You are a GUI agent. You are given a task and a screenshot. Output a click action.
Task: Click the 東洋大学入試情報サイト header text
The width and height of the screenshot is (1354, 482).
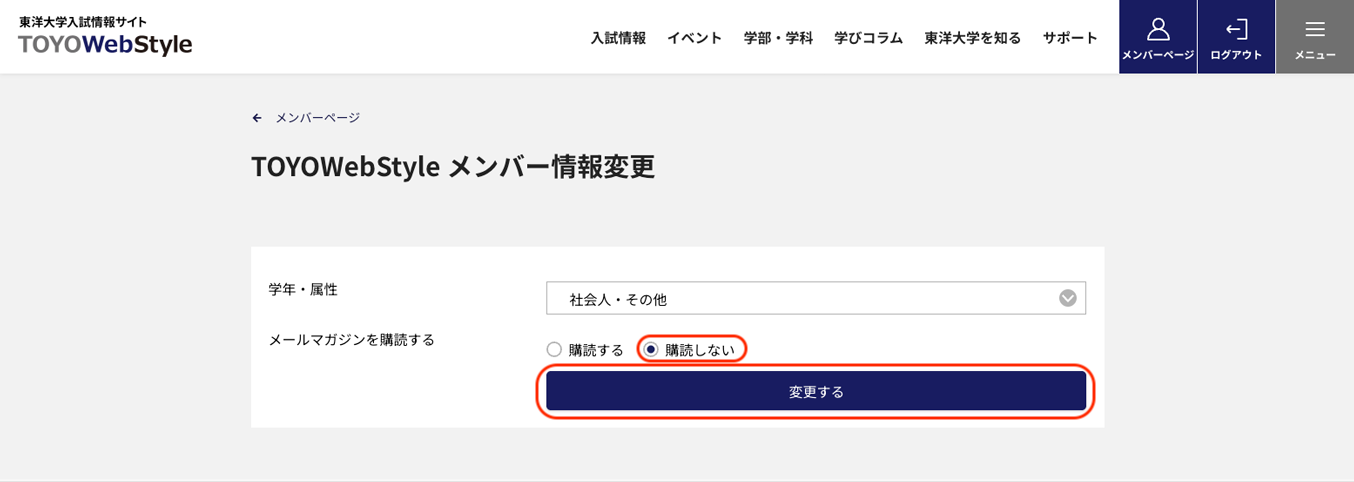click(x=83, y=21)
